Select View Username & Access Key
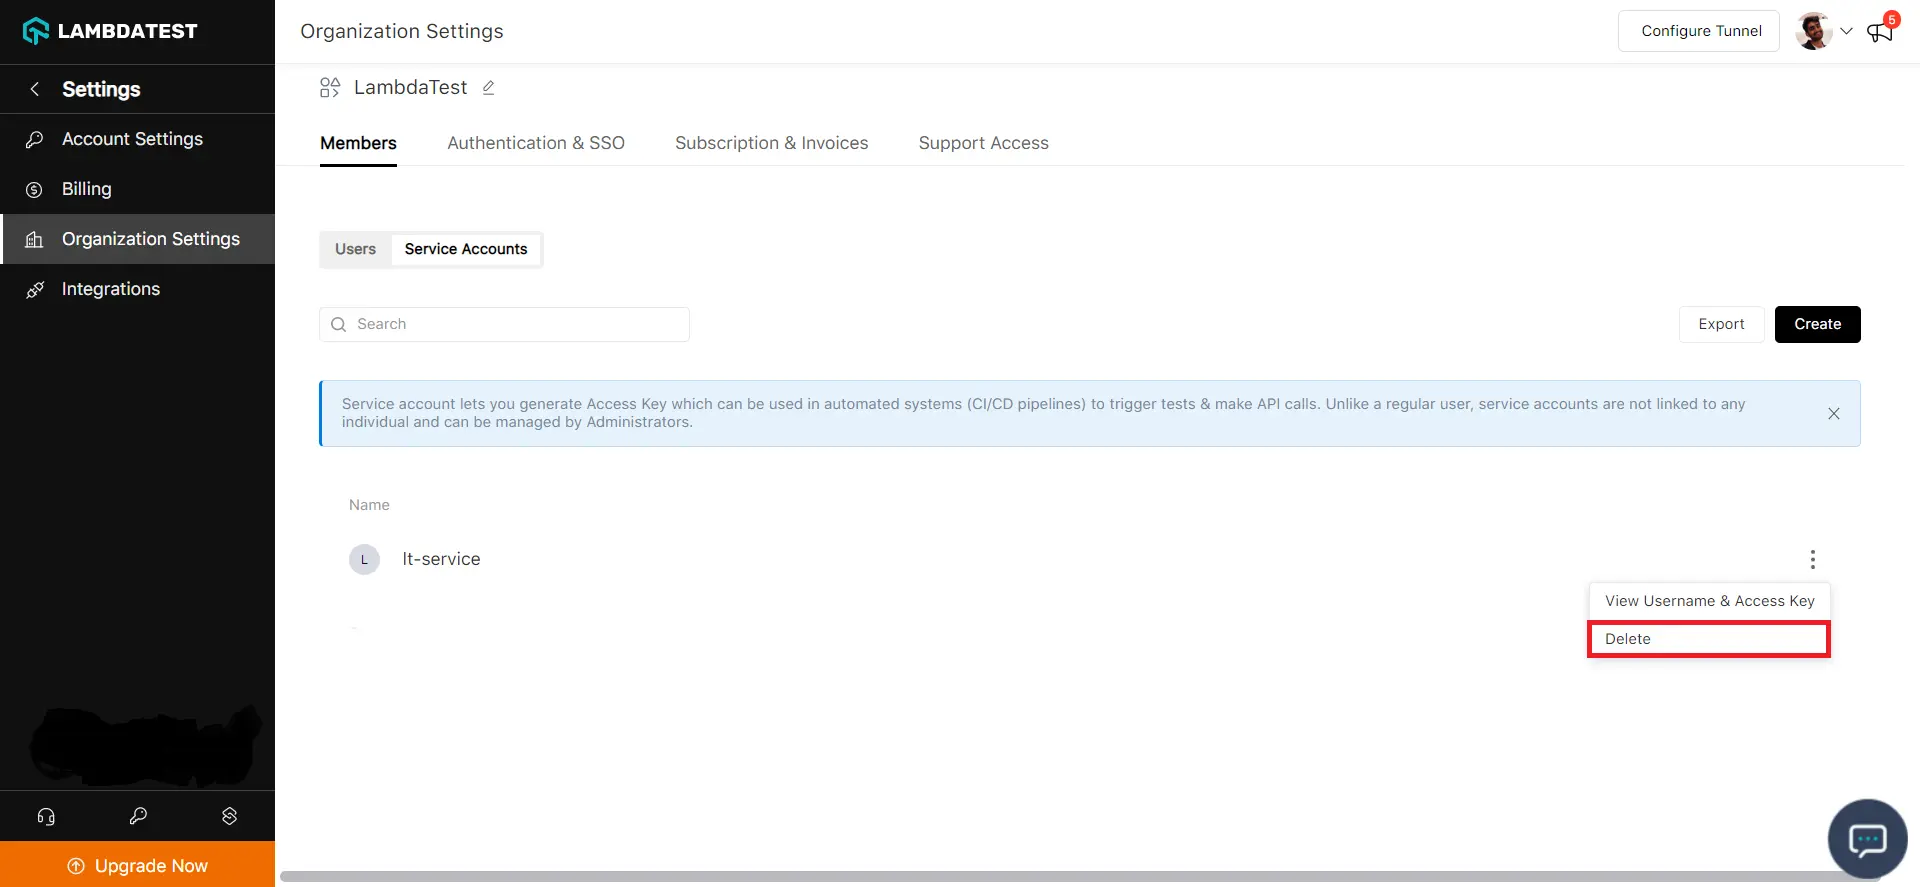This screenshot has width=1920, height=887. pyautogui.click(x=1709, y=601)
